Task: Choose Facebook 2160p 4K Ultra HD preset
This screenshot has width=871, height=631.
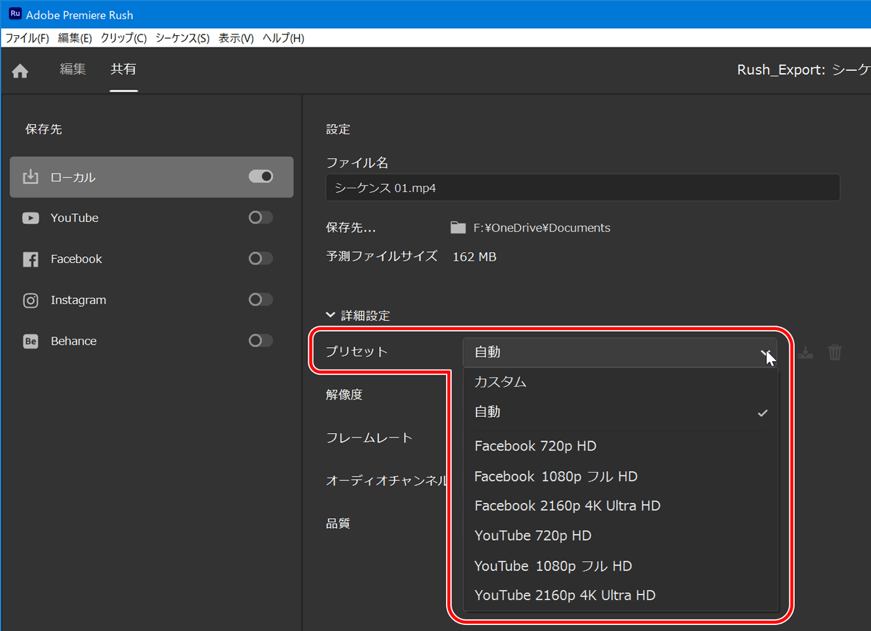Action: (620, 506)
